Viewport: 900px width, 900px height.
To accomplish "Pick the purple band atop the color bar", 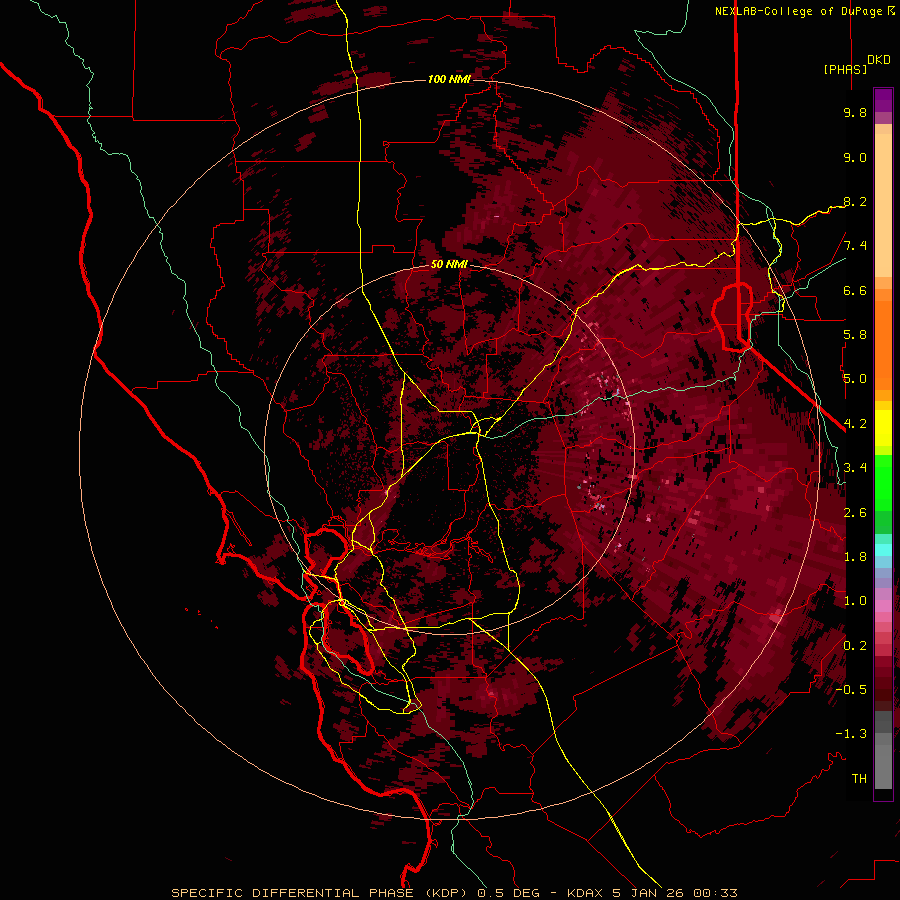I will click(883, 100).
